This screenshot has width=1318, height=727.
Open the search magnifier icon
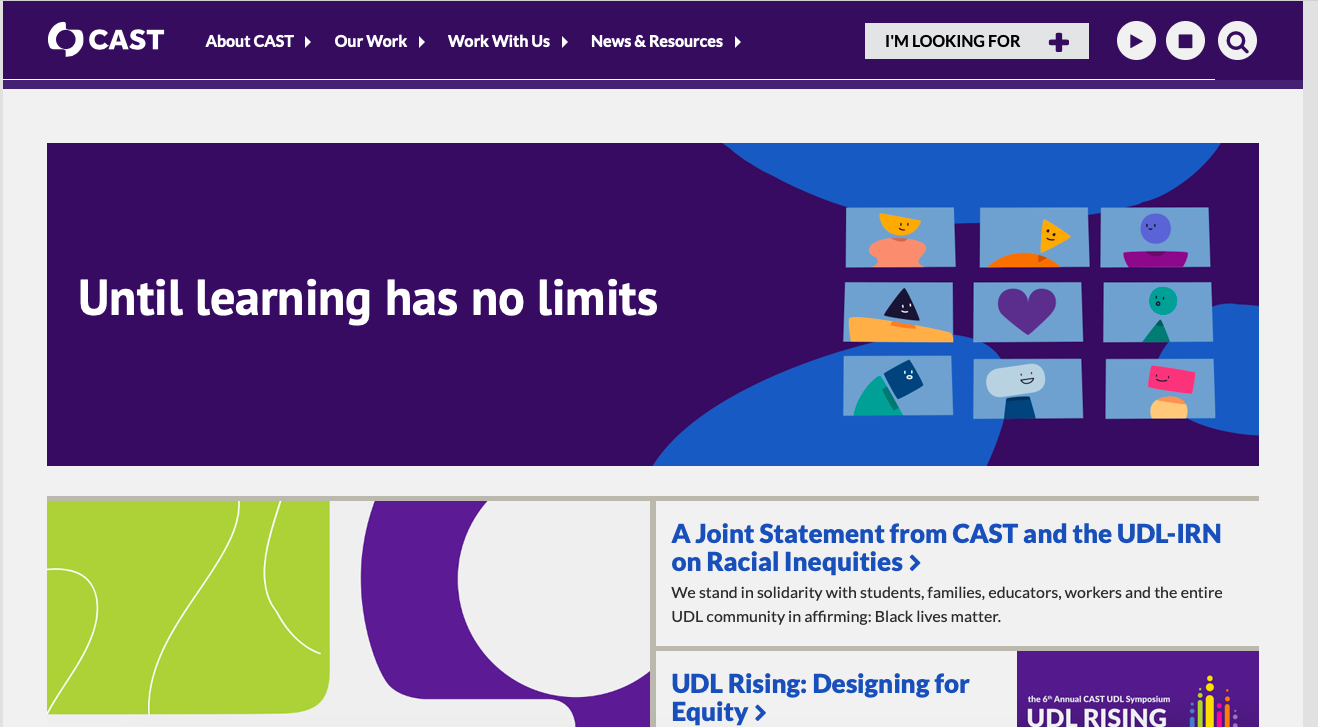click(1237, 41)
